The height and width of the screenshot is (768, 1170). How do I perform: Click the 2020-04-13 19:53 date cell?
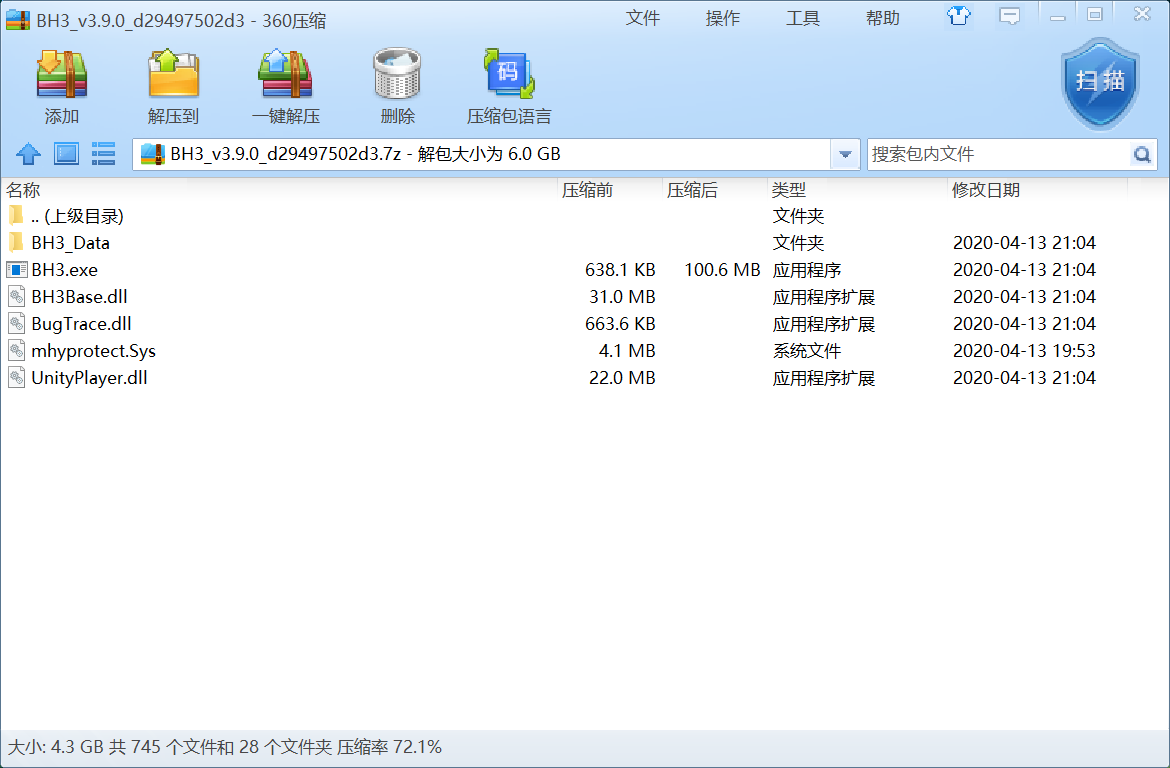pyautogui.click(x=1024, y=351)
